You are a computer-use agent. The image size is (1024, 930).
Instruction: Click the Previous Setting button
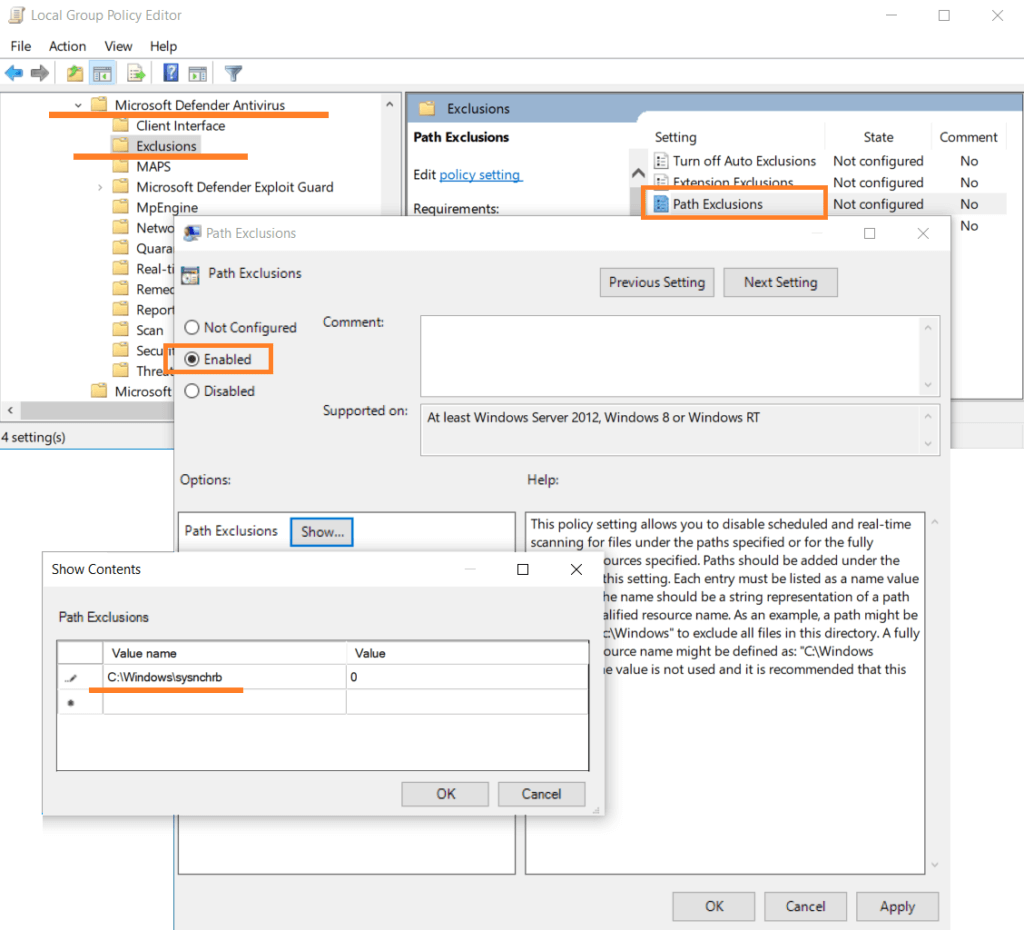657,282
